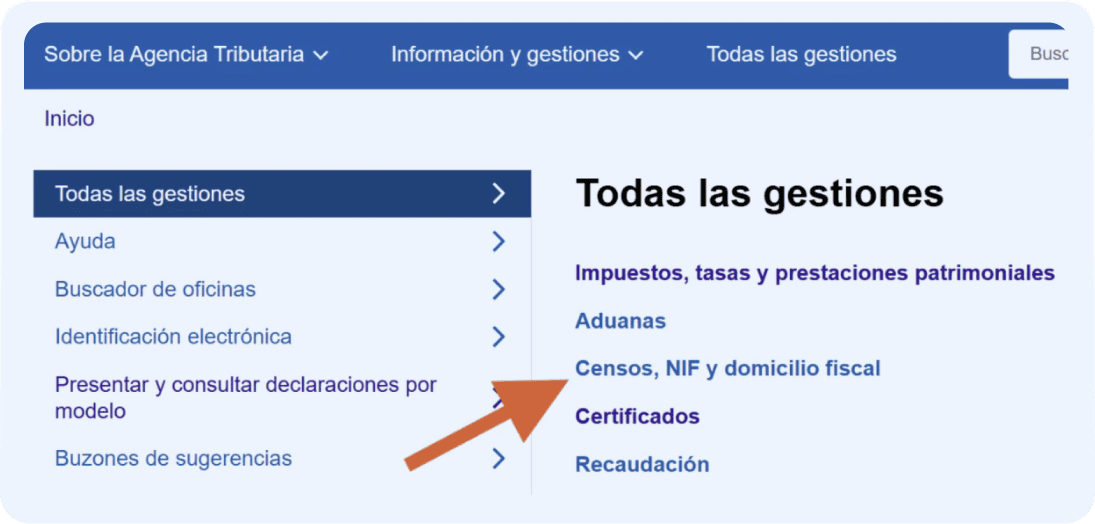Open Buscador de oficinas sidebar link
1095x524 pixels.
155,289
